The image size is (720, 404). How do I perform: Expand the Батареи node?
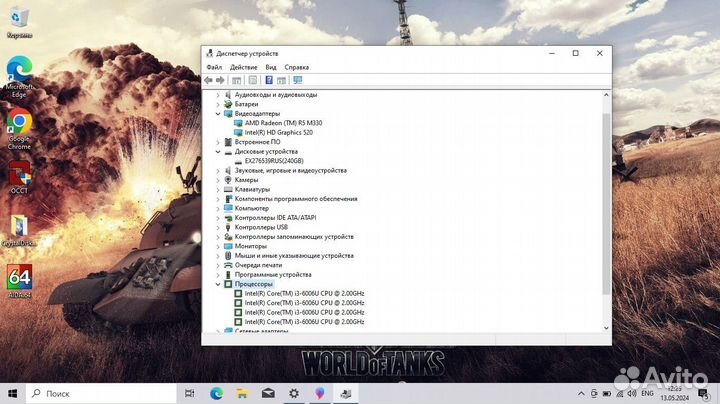pyautogui.click(x=218, y=104)
